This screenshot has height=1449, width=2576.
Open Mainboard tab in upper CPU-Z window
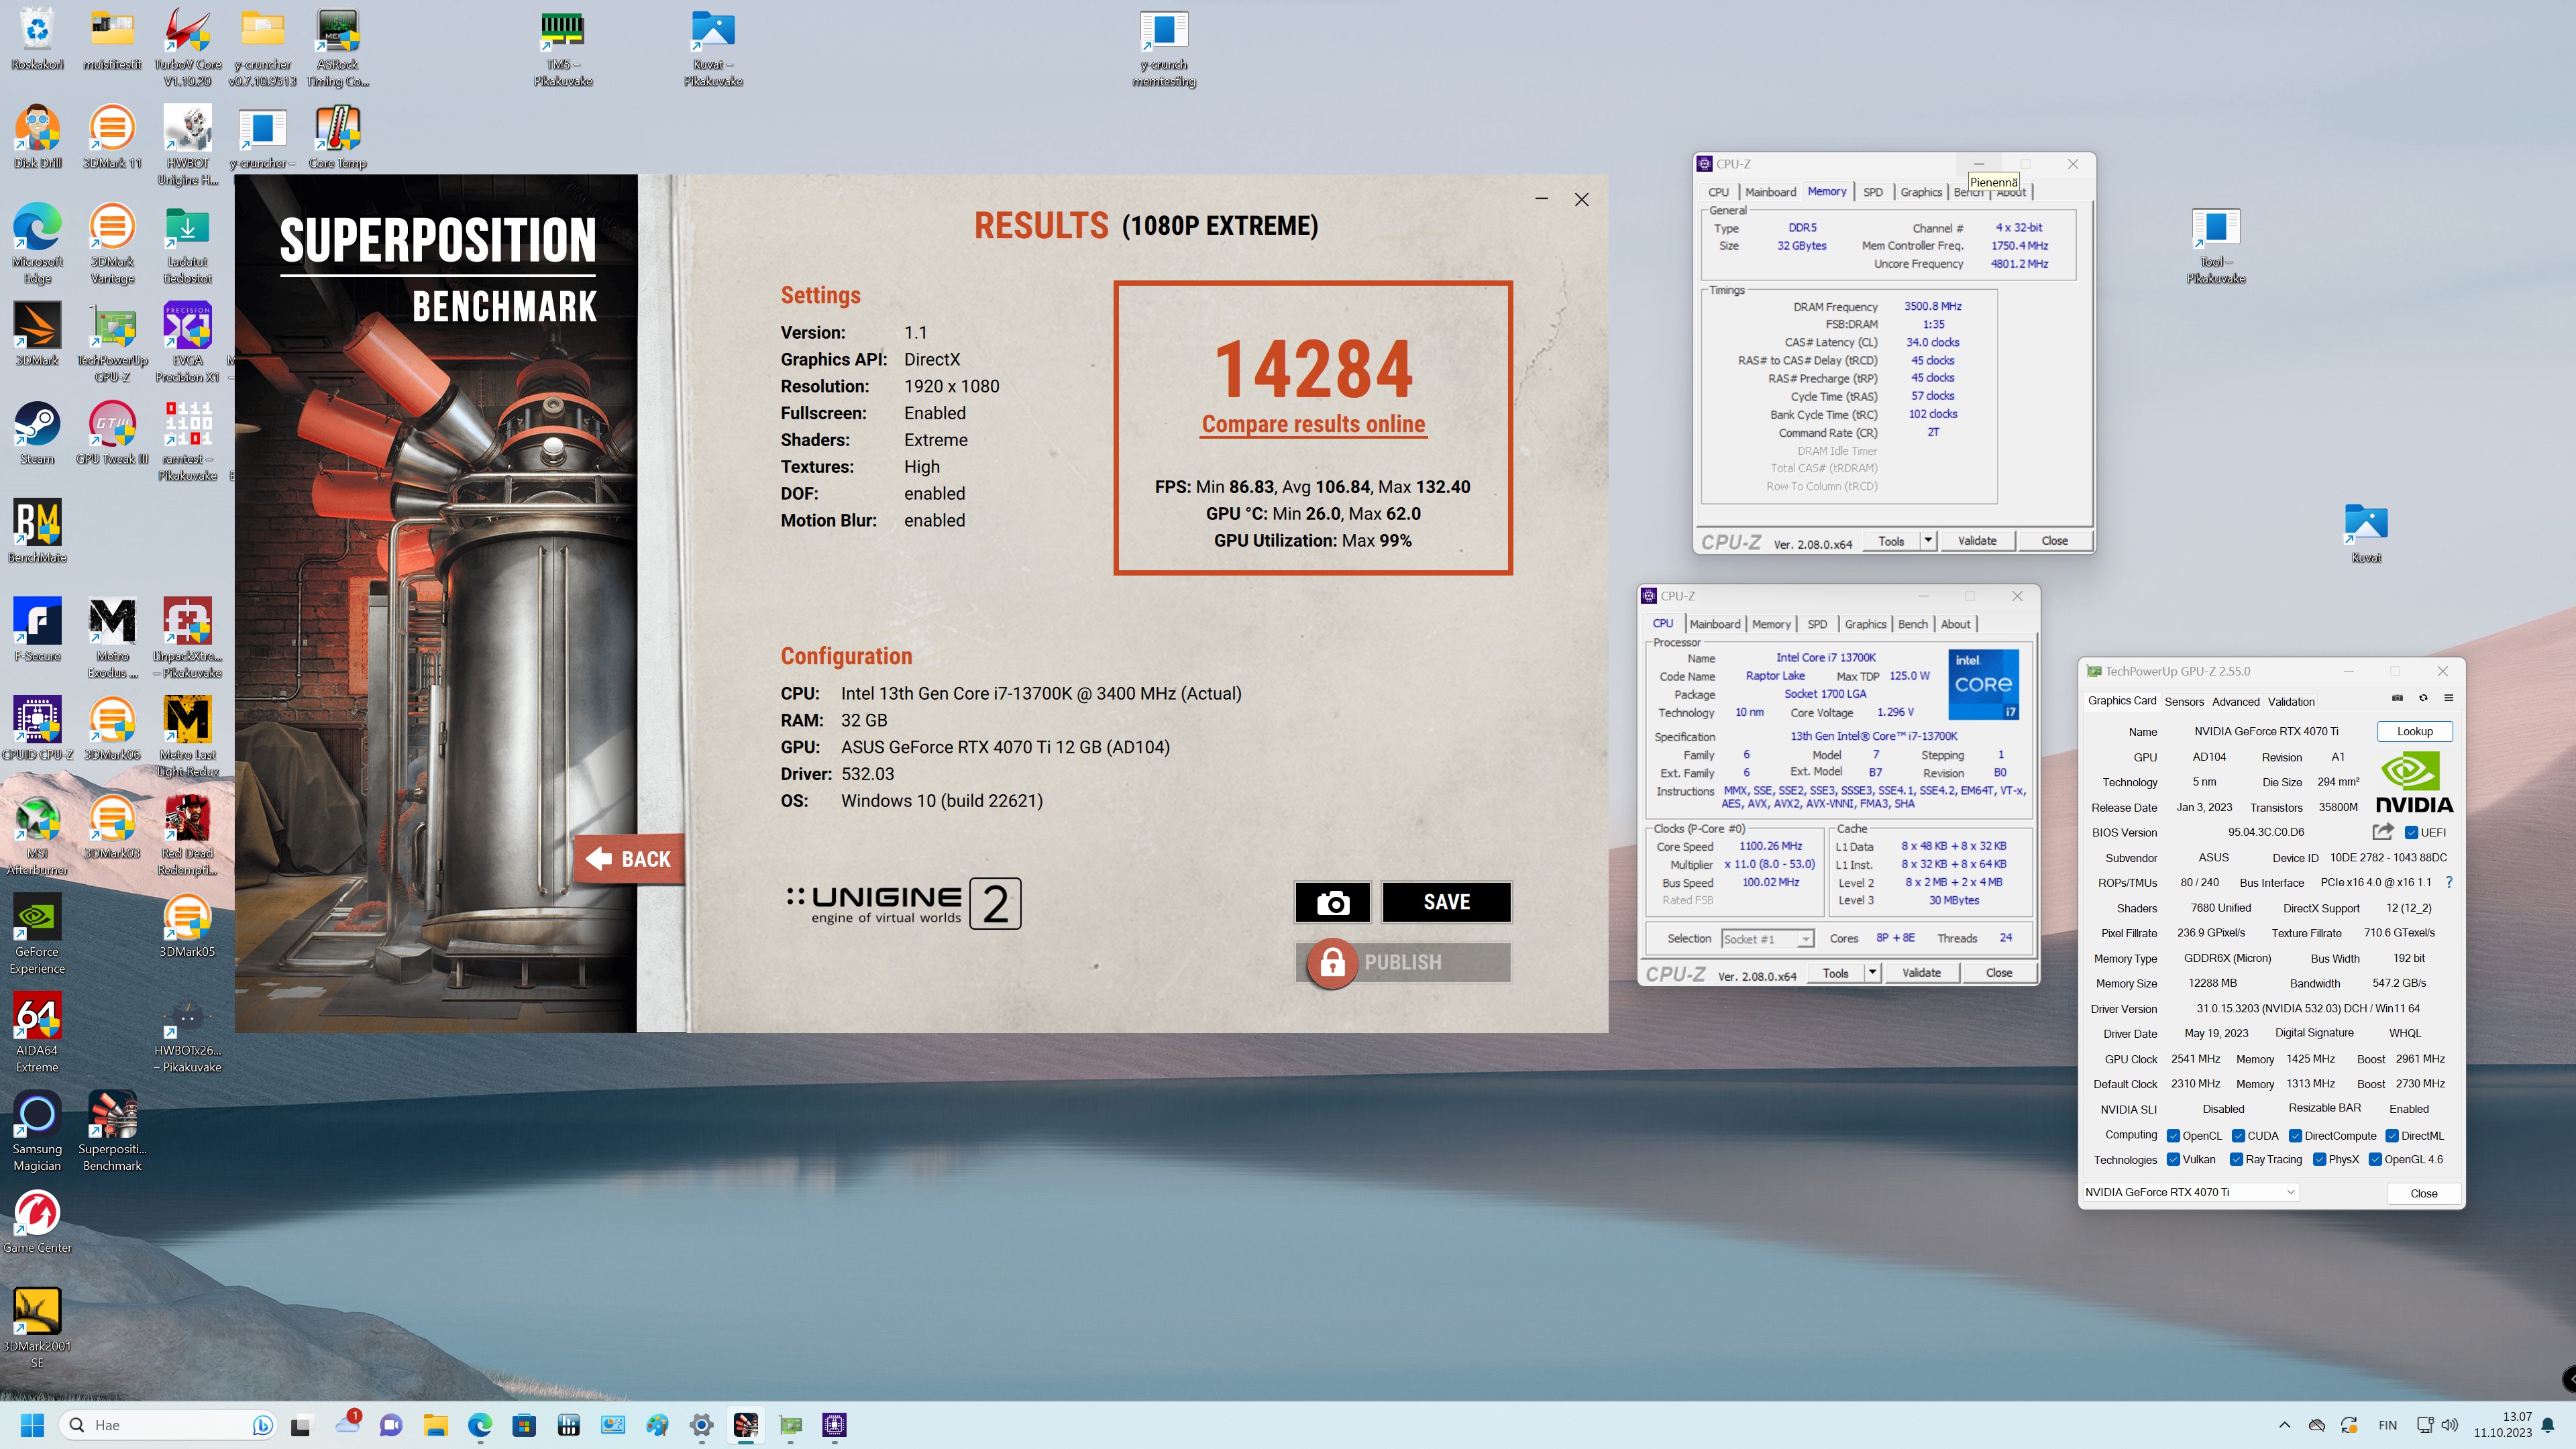click(1770, 192)
